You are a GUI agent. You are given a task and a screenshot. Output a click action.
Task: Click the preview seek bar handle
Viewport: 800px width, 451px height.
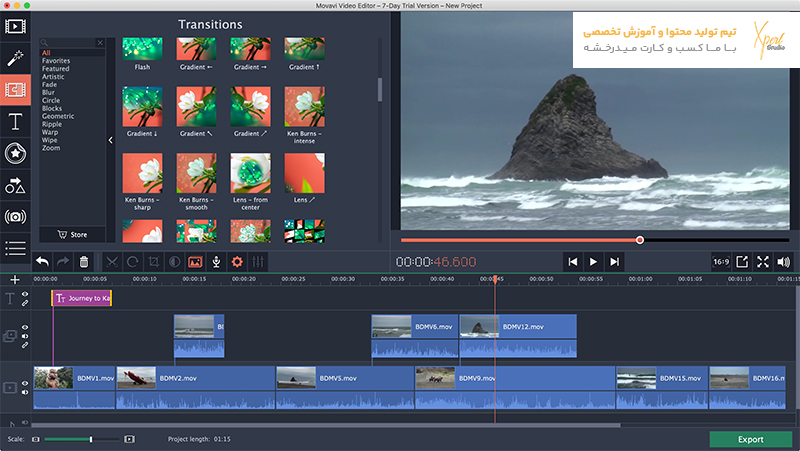coord(640,240)
